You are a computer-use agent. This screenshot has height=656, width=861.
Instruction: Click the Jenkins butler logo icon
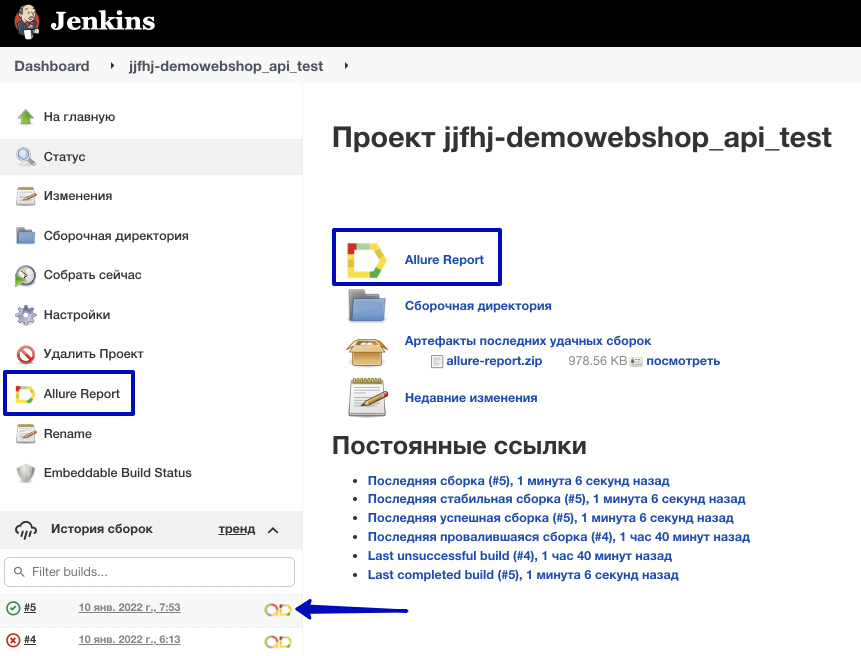click(27, 21)
